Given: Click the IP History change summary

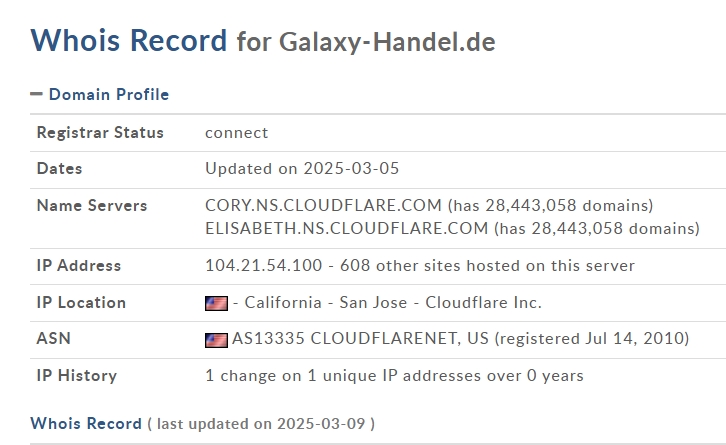Looking at the screenshot, I should click(394, 376).
